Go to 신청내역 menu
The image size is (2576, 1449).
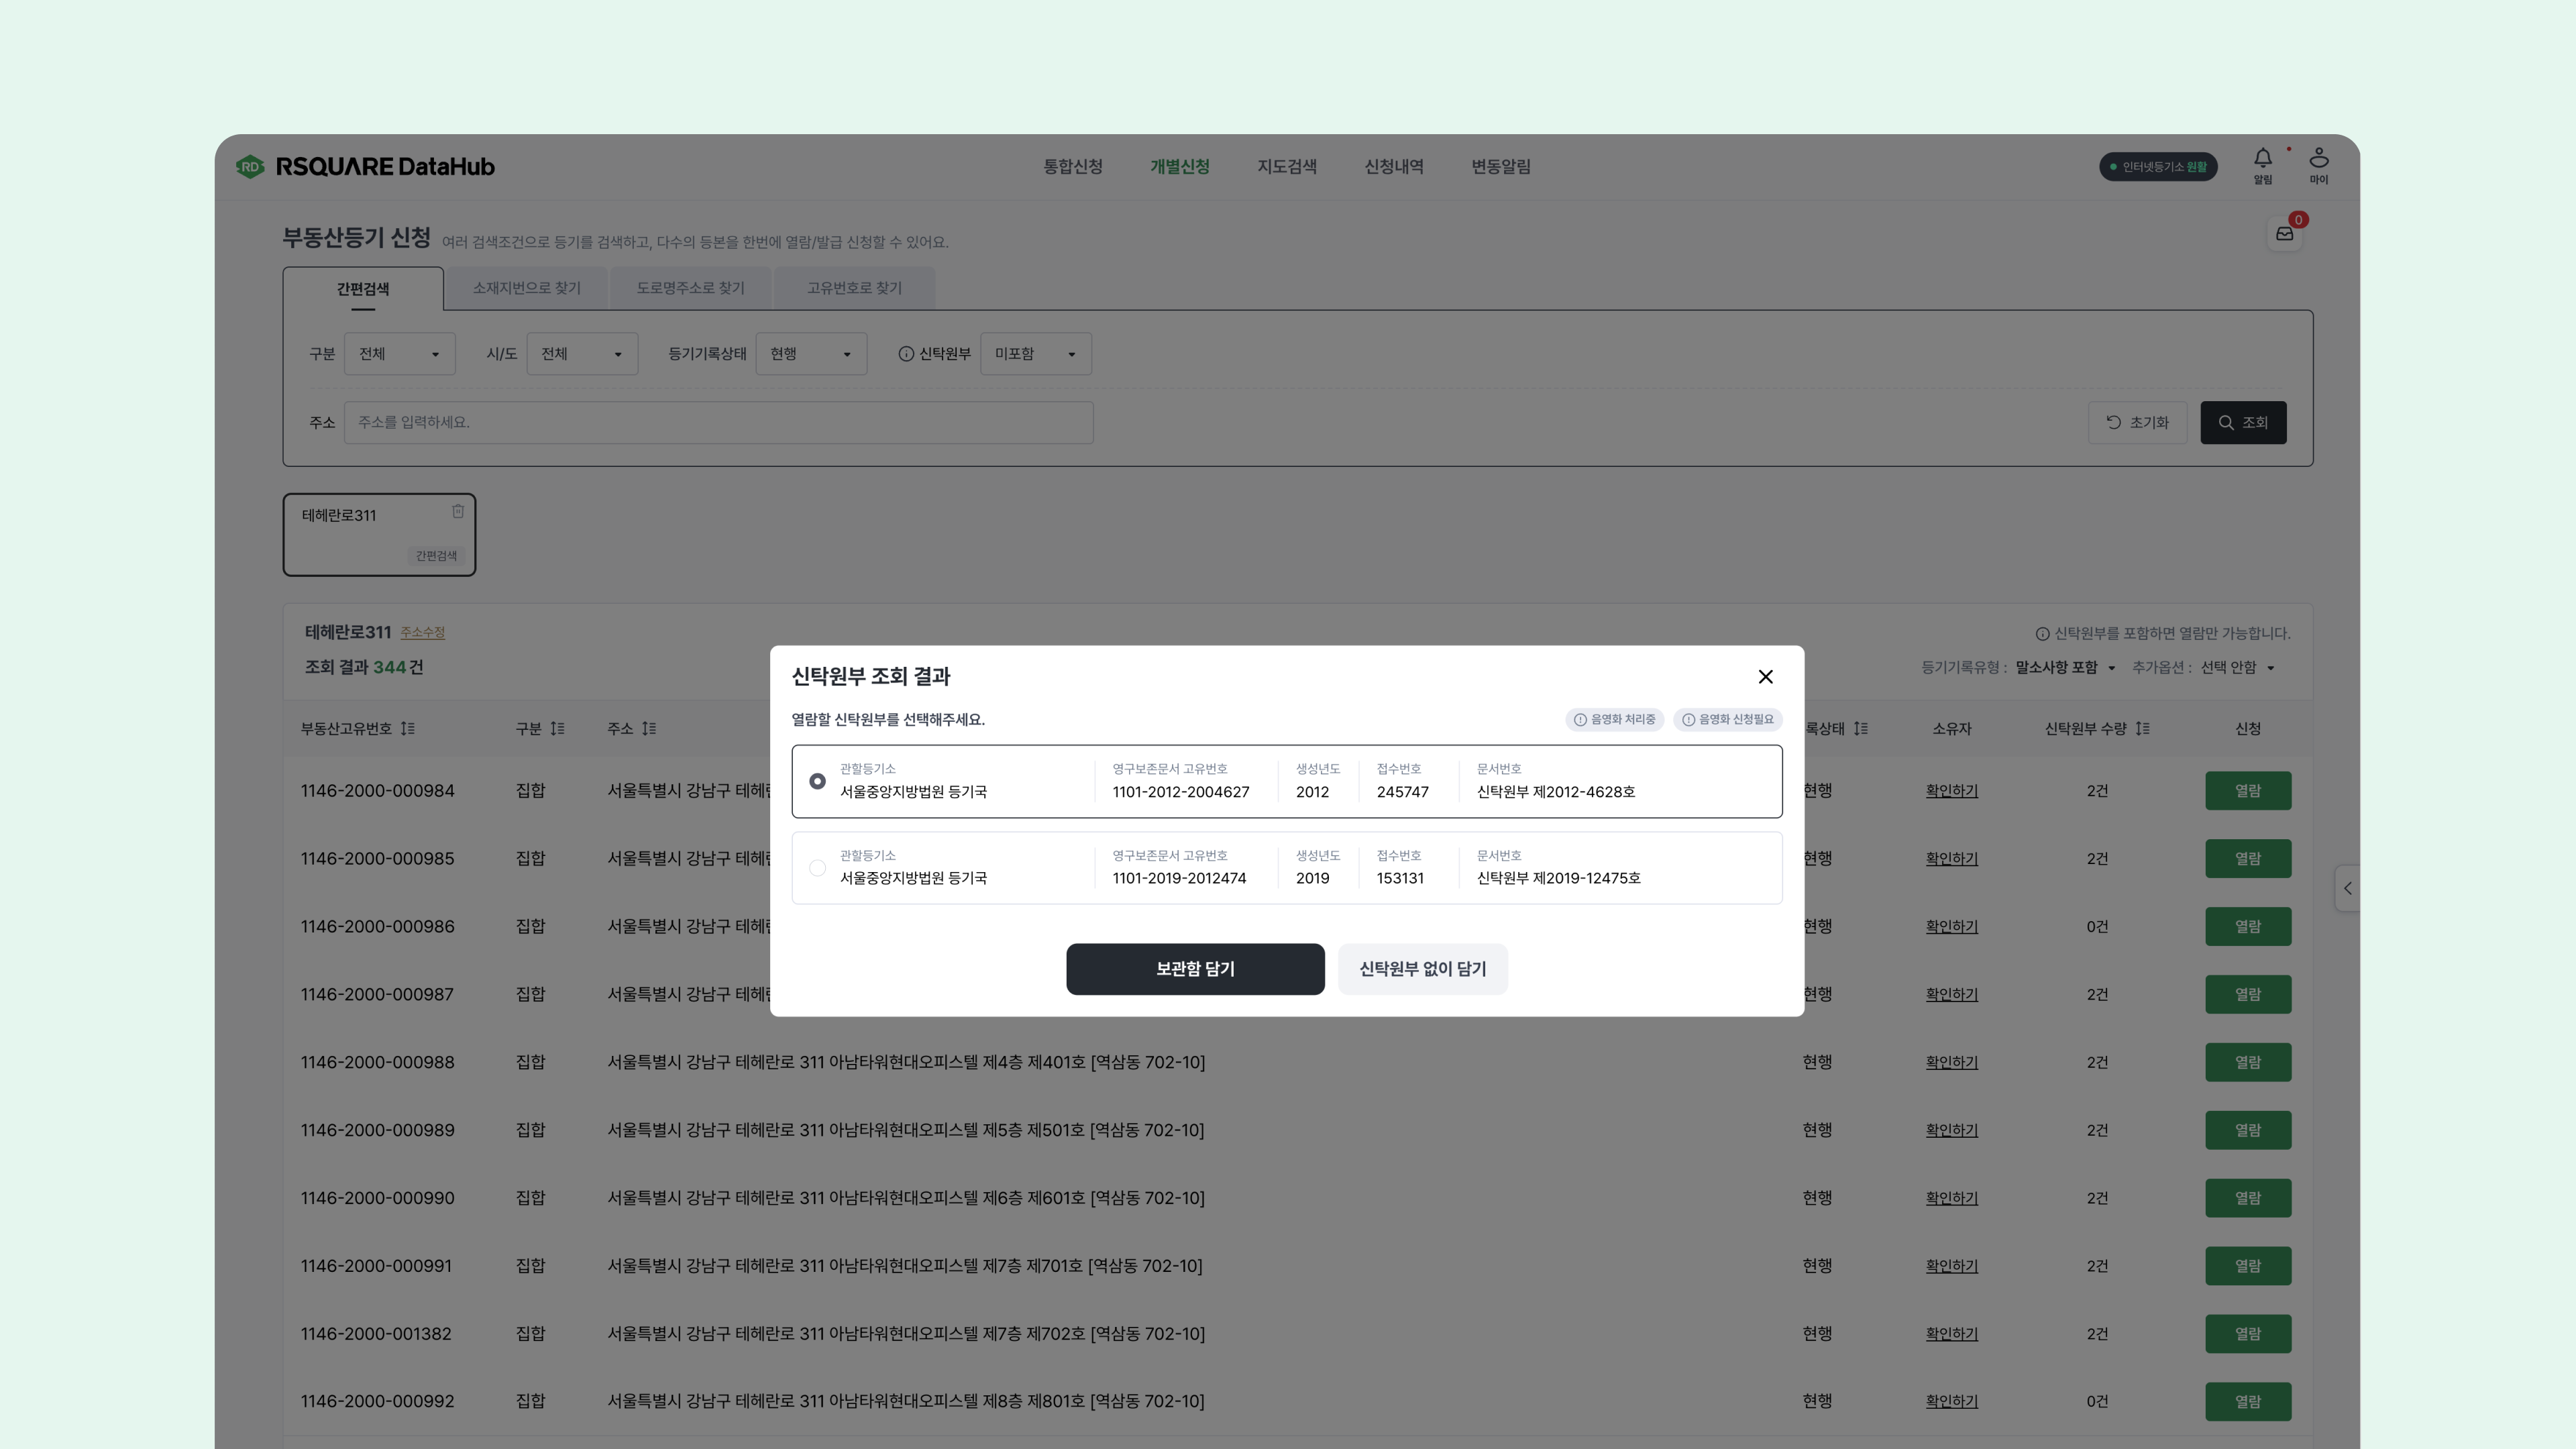[x=1393, y=167]
